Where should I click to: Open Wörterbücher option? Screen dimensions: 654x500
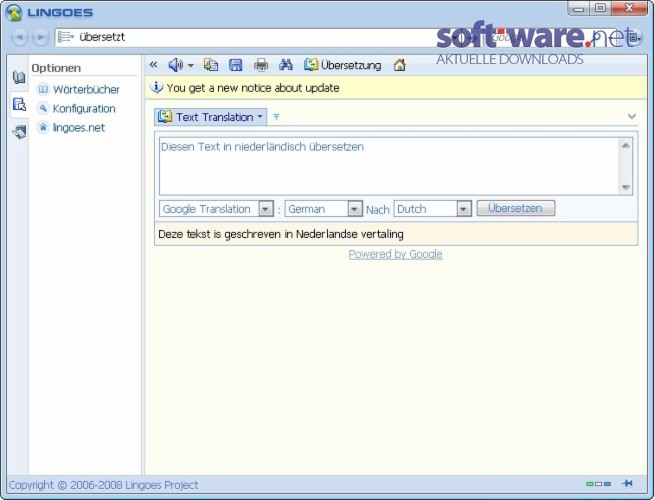tap(78, 89)
